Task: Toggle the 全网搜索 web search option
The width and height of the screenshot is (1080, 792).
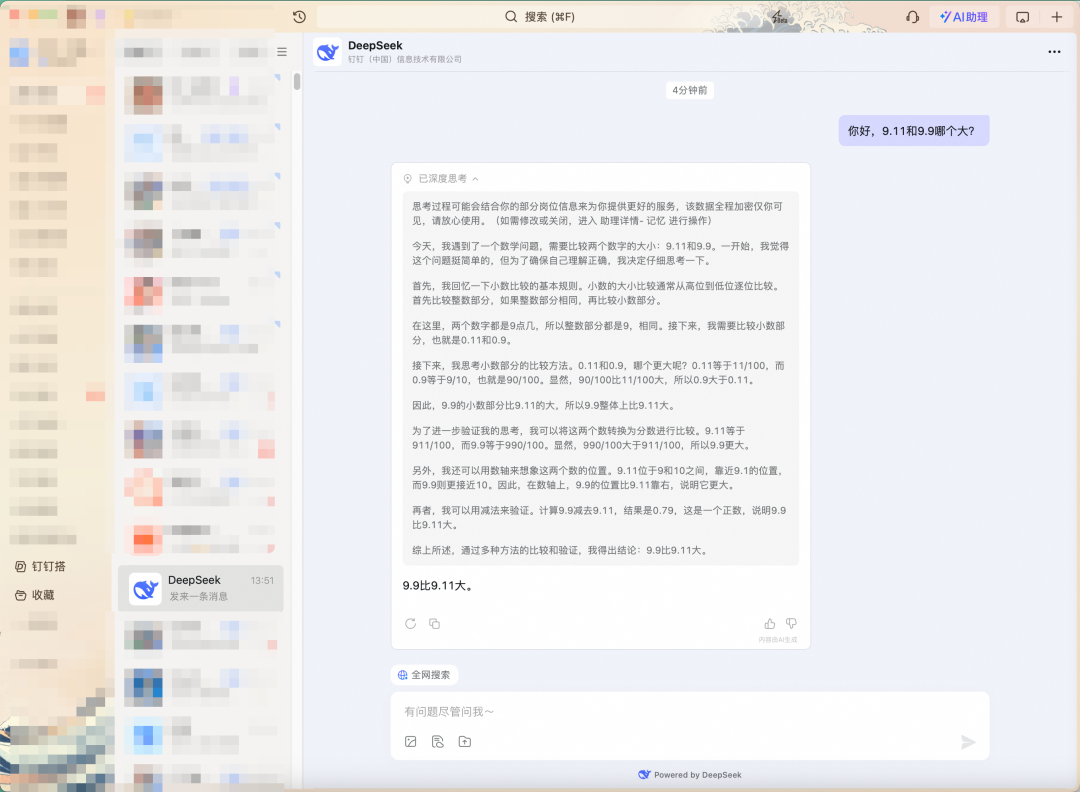Action: [424, 675]
